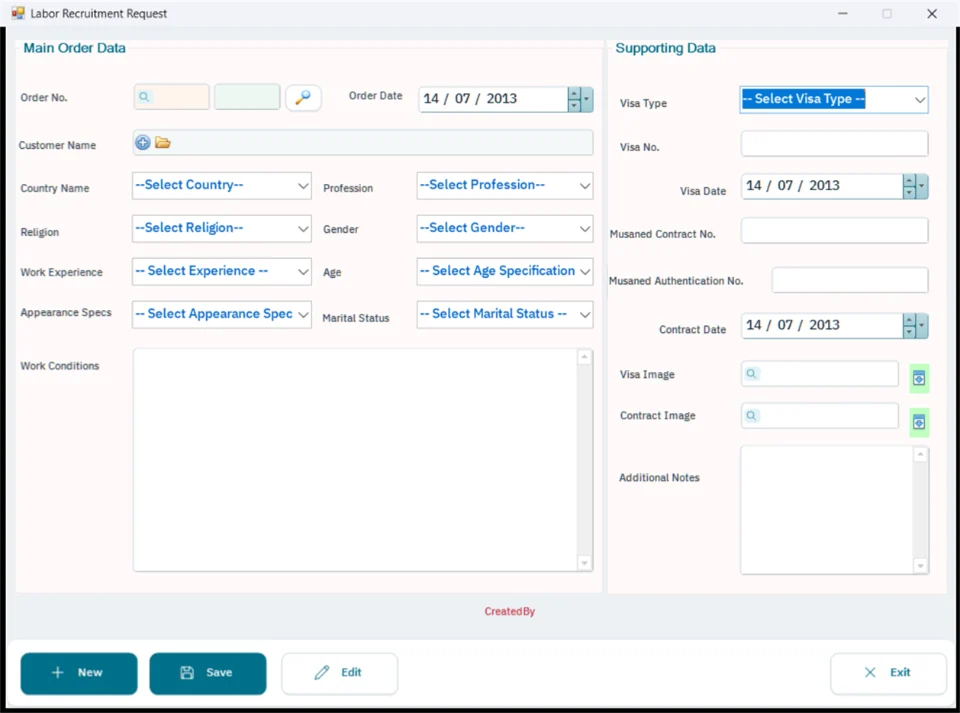Click the Musaned Authentication No. field
Screen dimensions: 960x713
[x=850, y=280]
